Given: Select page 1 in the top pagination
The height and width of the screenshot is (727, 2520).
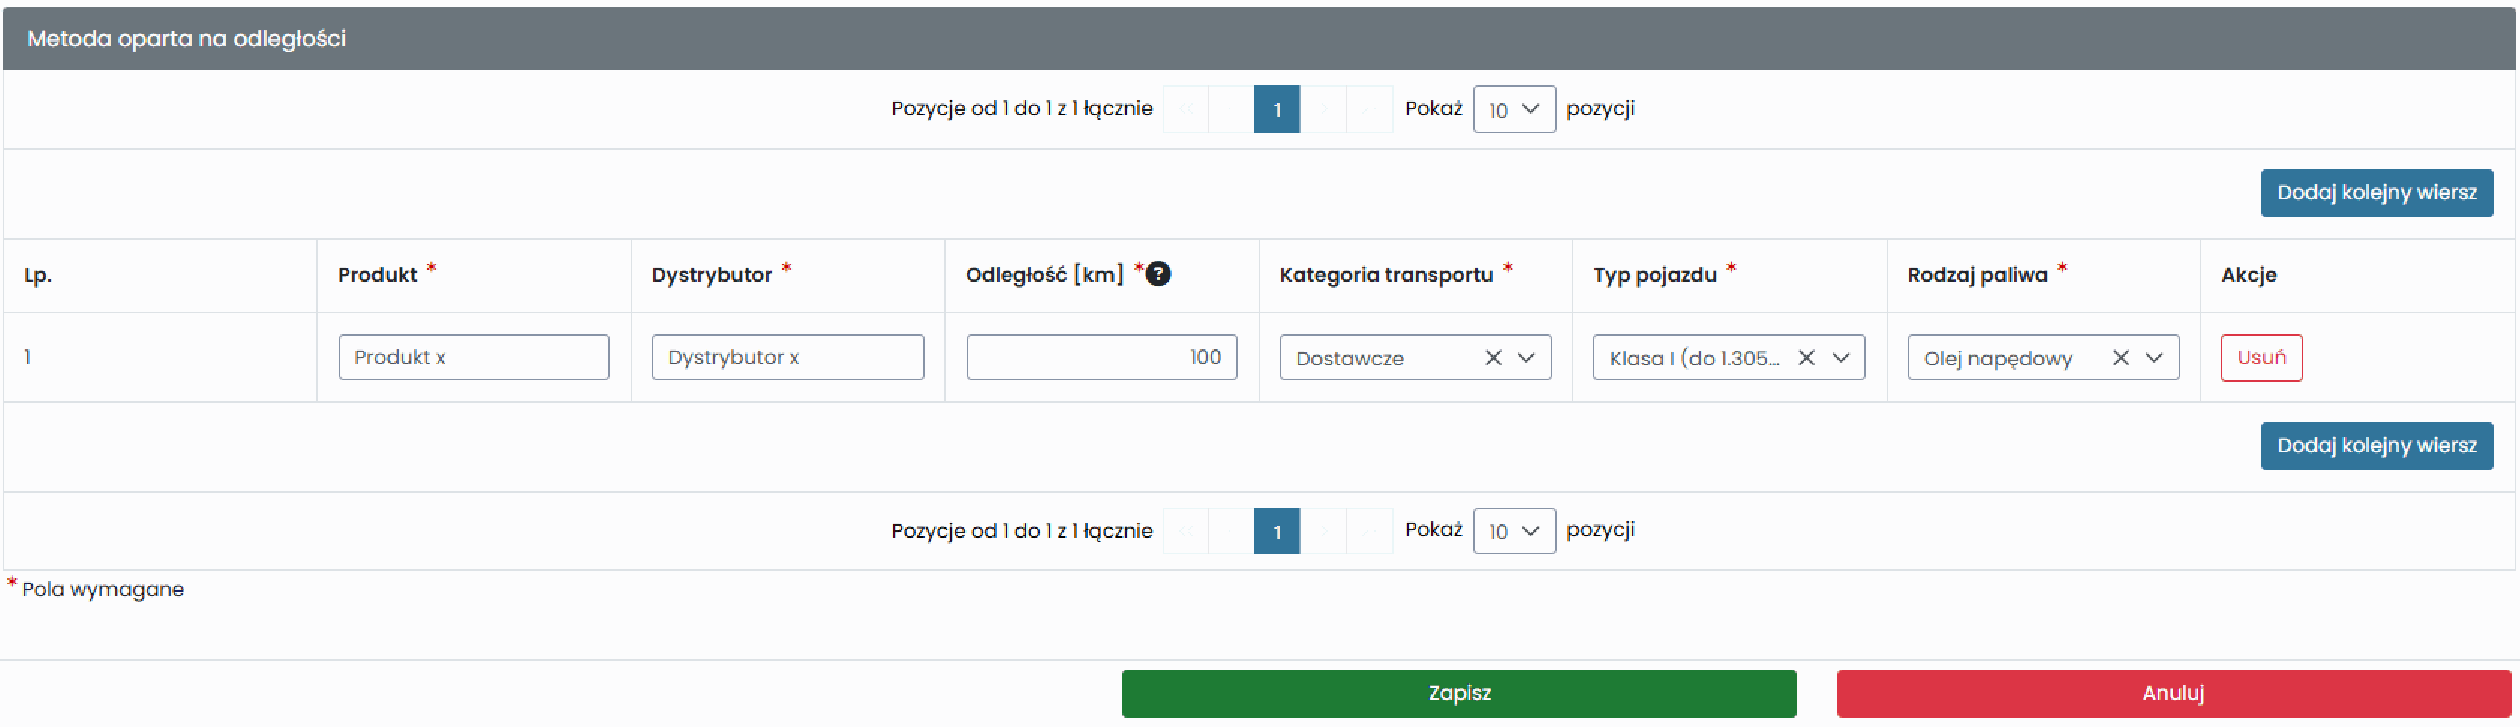Looking at the screenshot, I should (x=1277, y=109).
